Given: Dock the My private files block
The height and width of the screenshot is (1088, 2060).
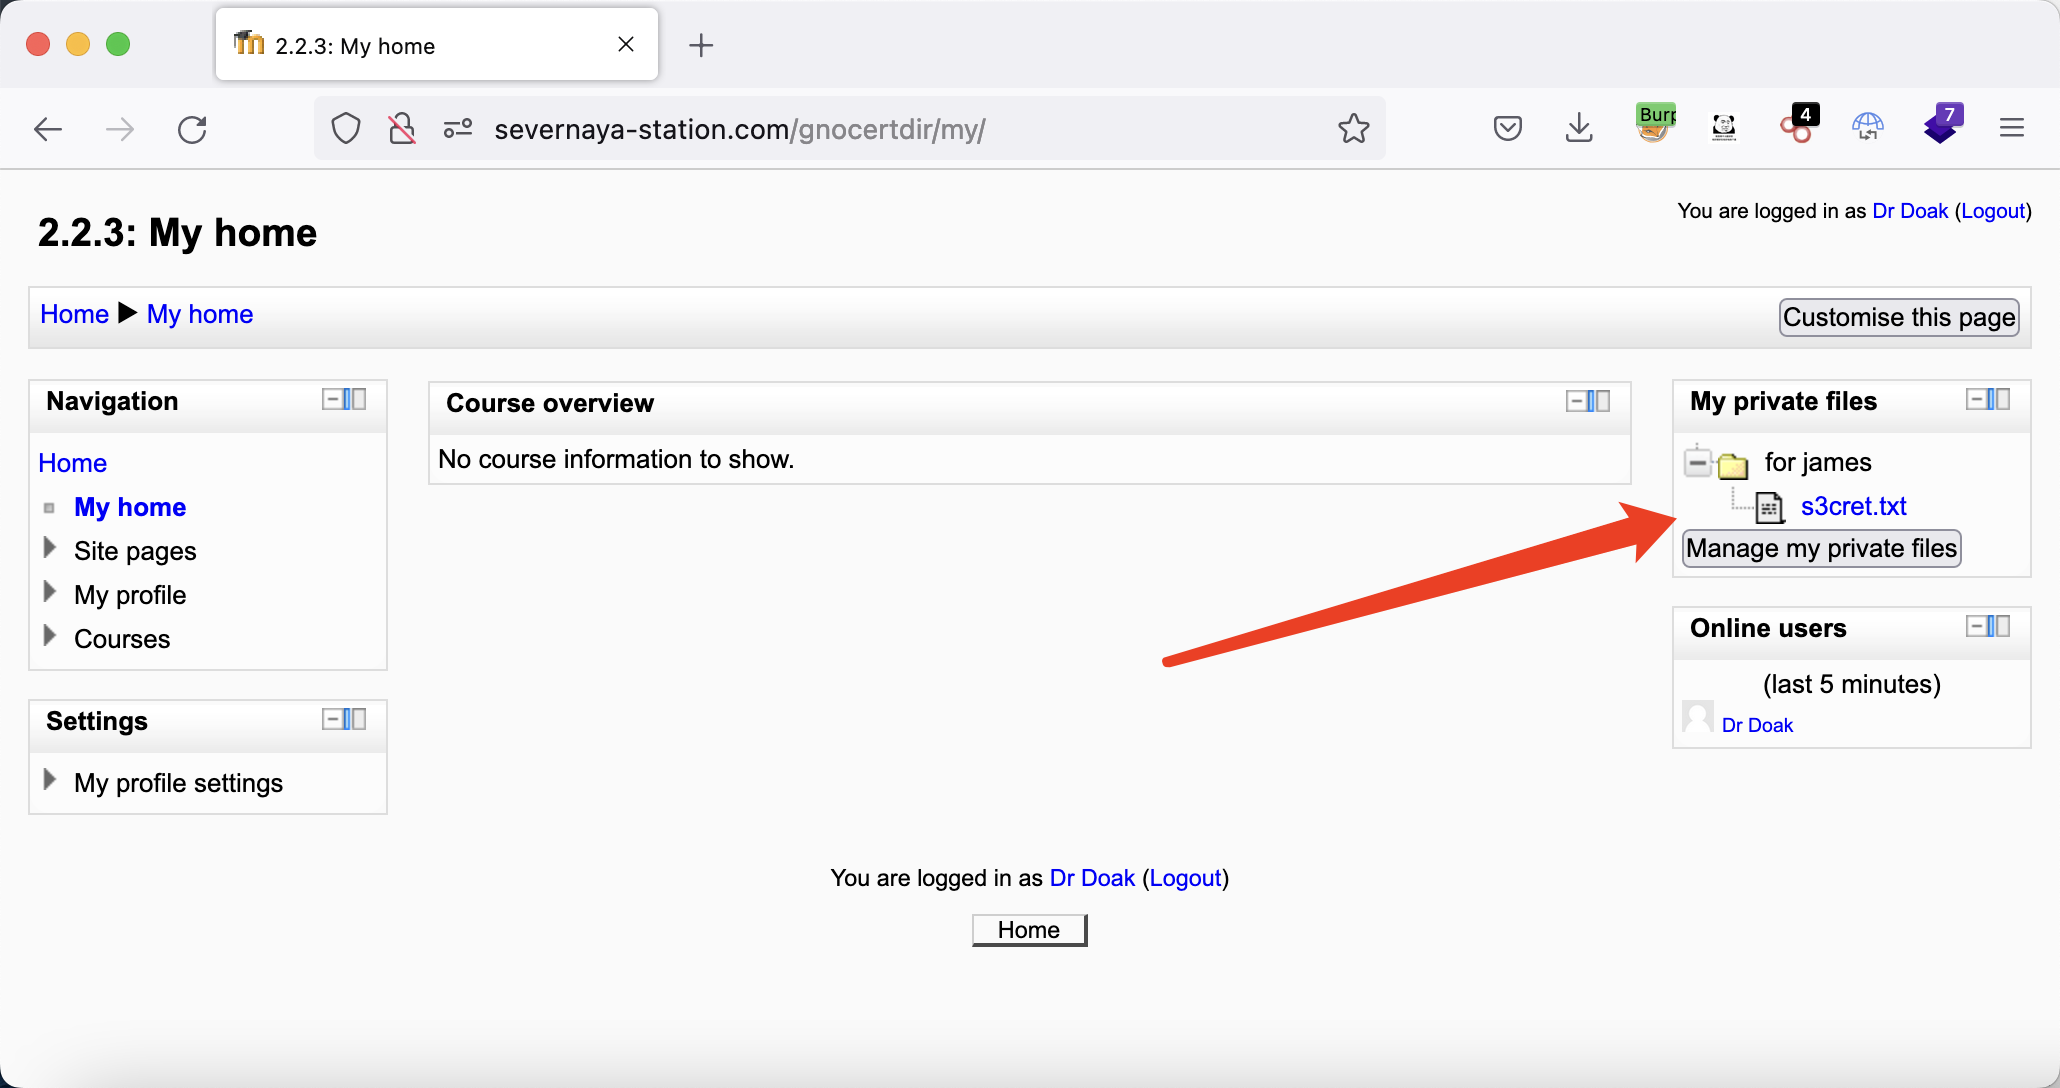Looking at the screenshot, I should (1999, 400).
